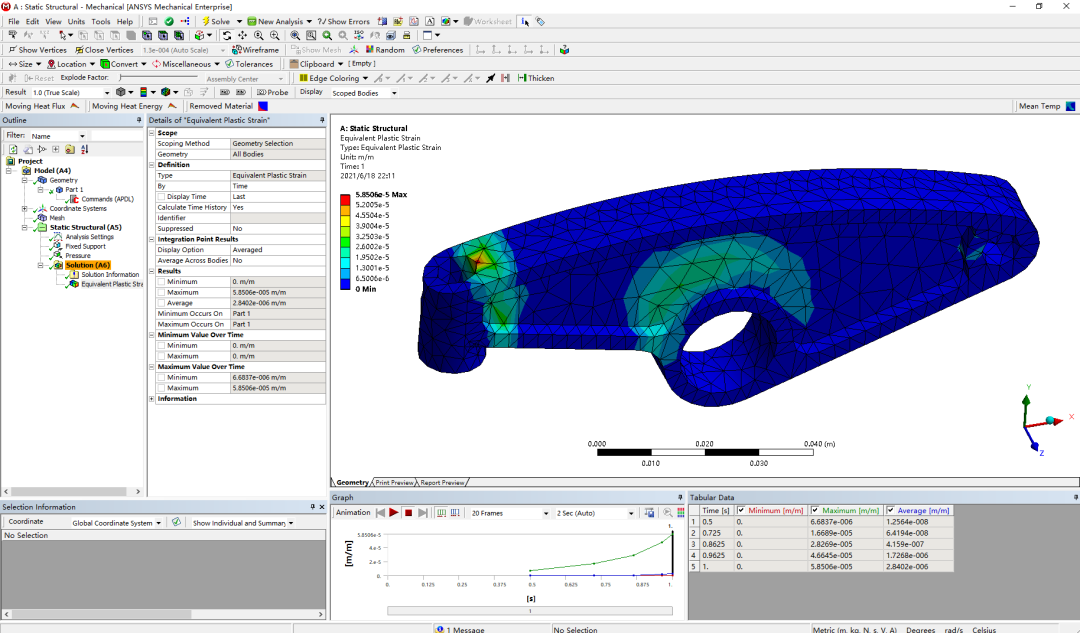The image size is (1080, 633).
Task: Click the red Max legend color band
Action: coord(345,200)
